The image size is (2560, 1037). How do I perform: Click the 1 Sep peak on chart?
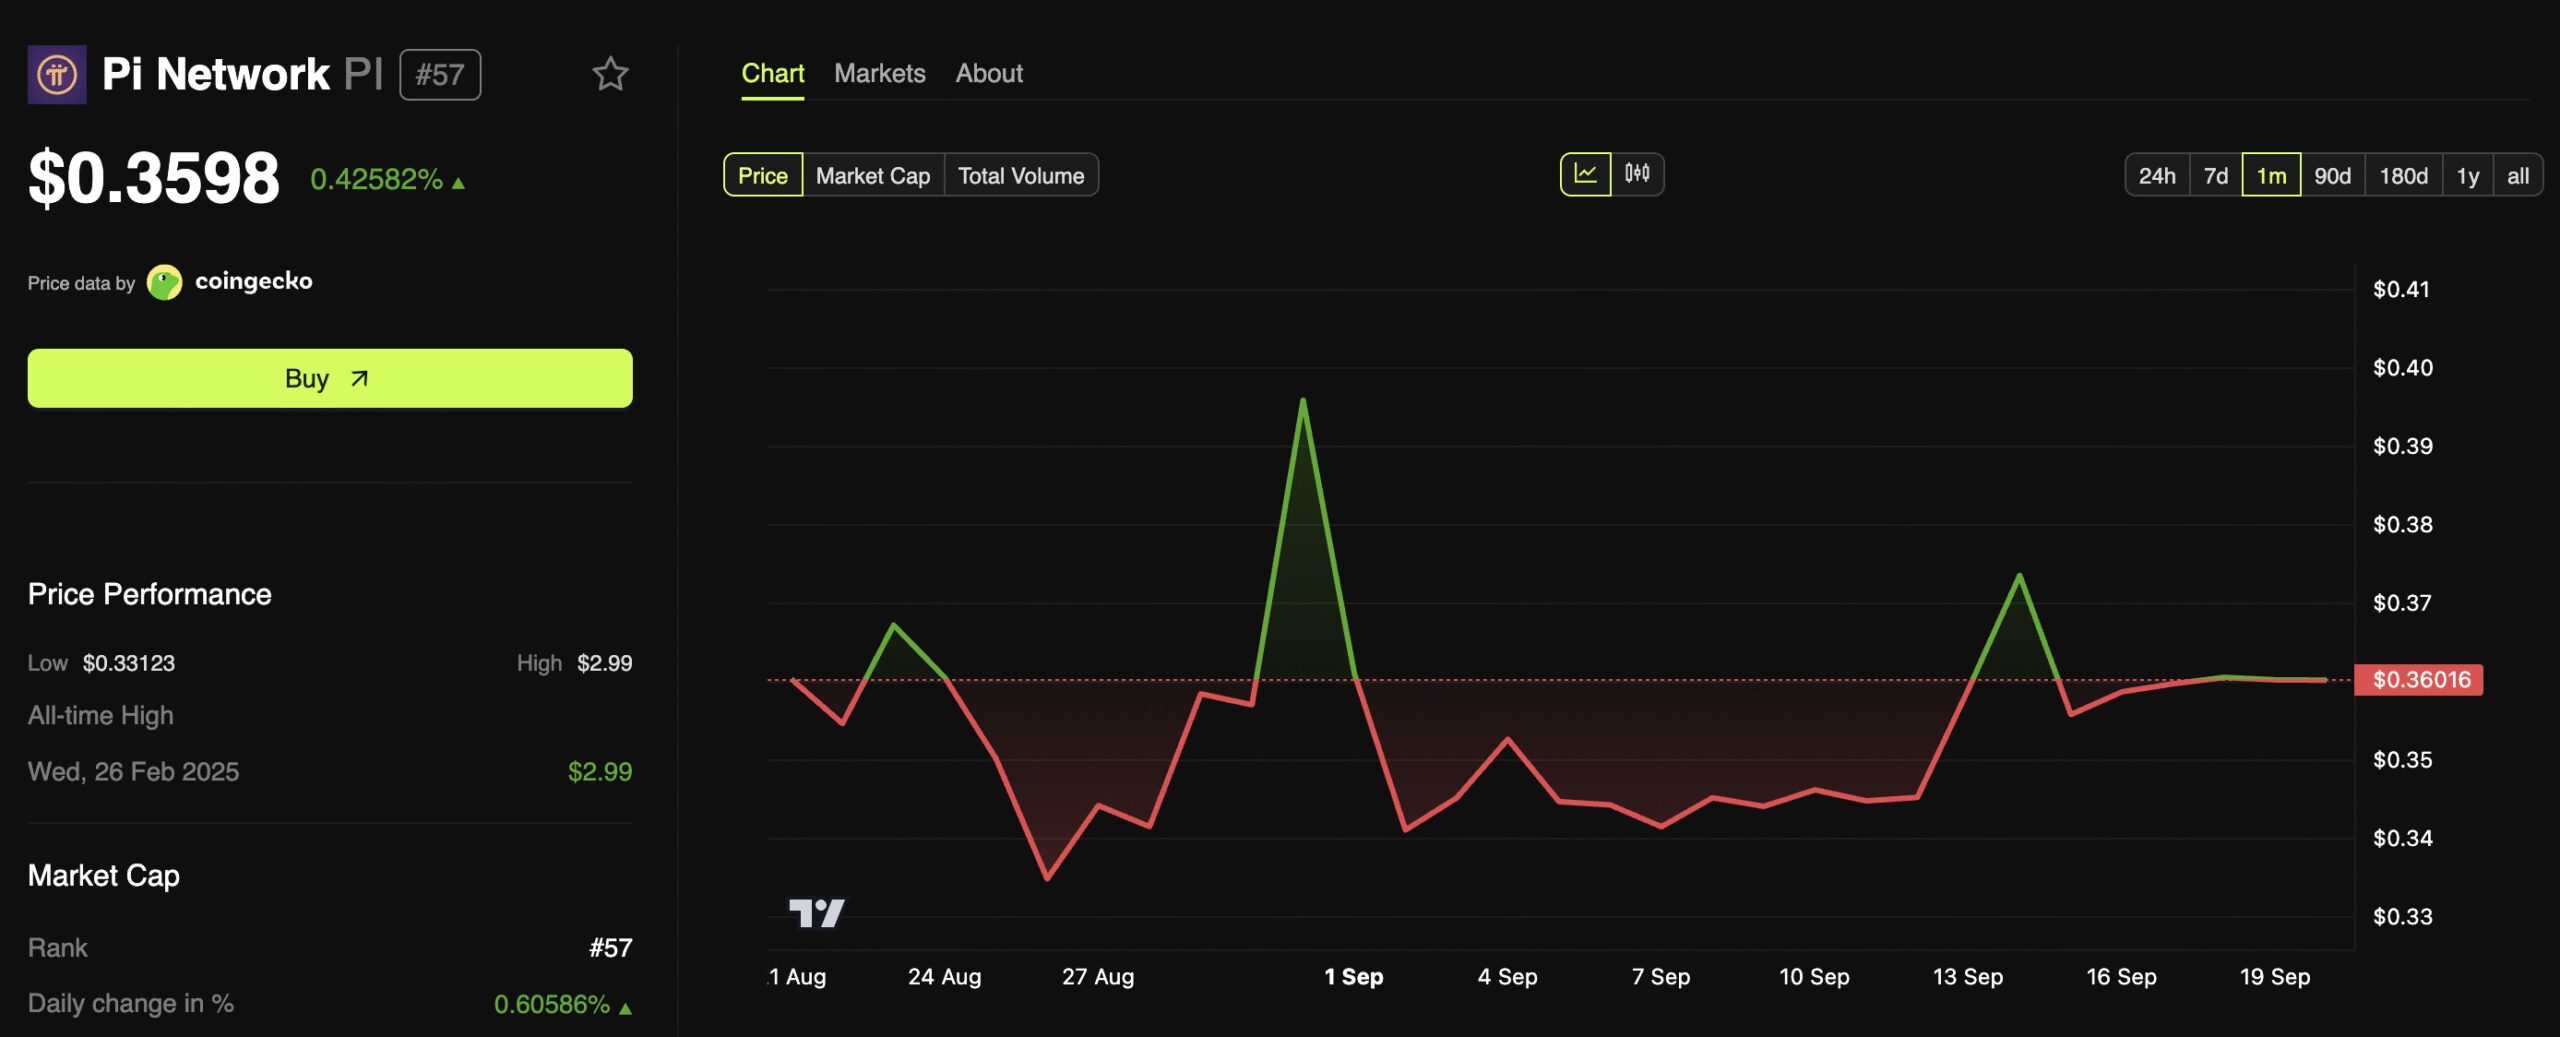pyautogui.click(x=1303, y=401)
